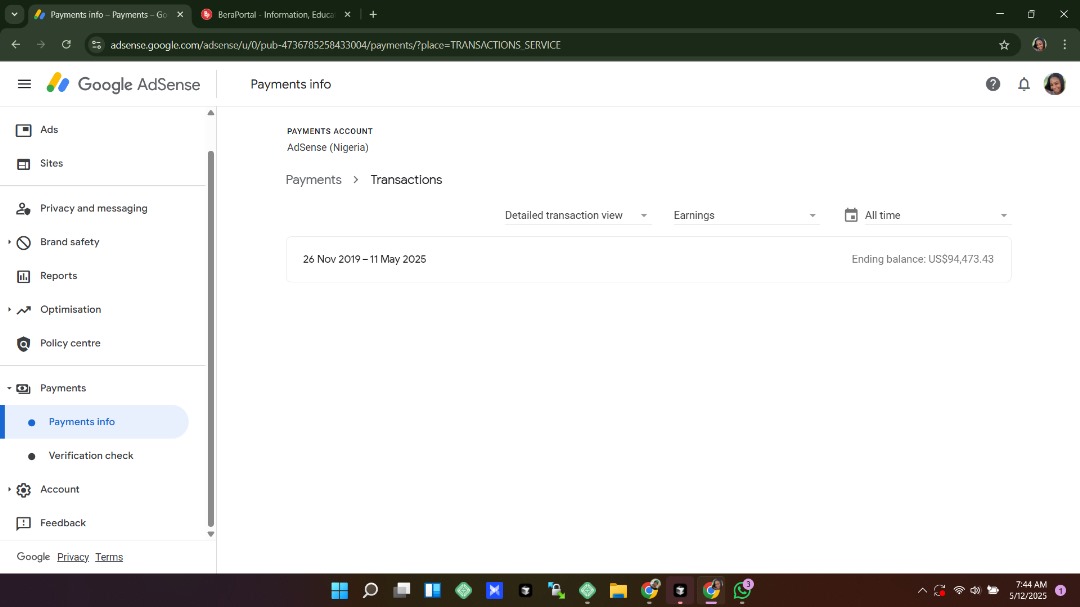This screenshot has height=607, width=1080.
Task: Collapse the Payments sidebar section
Action: click(9, 388)
